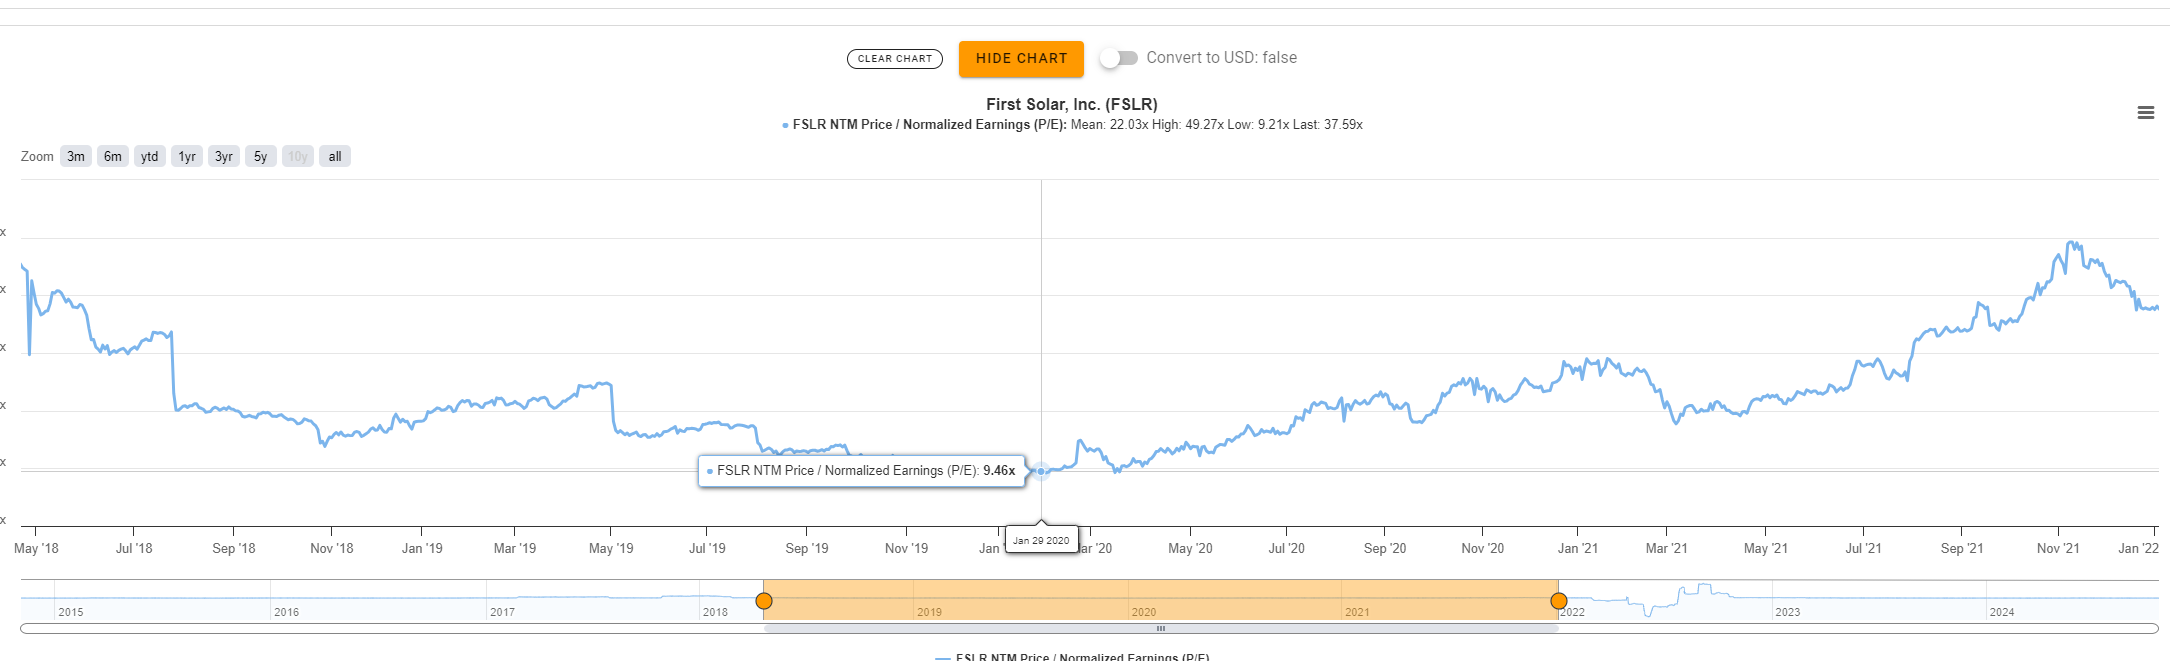The height and width of the screenshot is (661, 2170).
Task: Click the Jan '22 axis label
Action: click(x=2139, y=548)
